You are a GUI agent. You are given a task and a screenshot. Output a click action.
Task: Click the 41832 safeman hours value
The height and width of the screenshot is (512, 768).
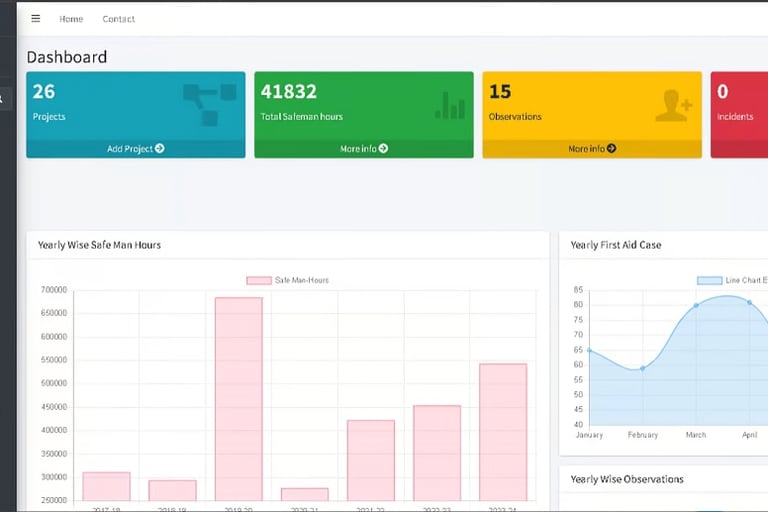click(288, 92)
